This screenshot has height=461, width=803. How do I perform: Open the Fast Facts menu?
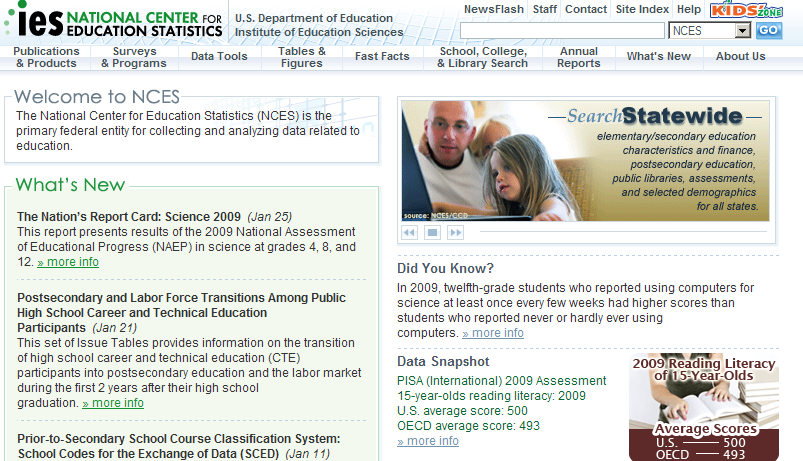[x=382, y=56]
